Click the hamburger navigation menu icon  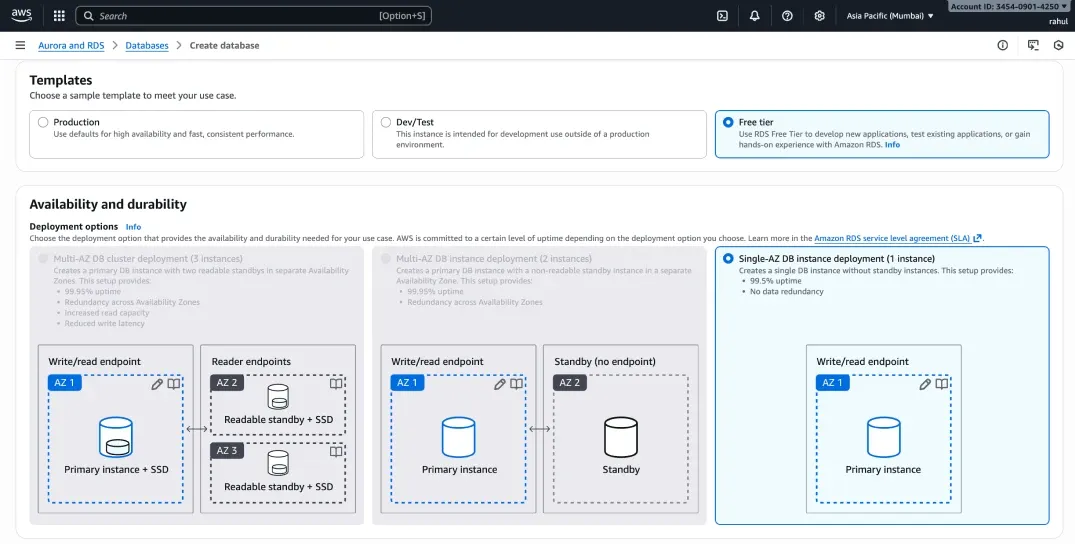[20, 45]
